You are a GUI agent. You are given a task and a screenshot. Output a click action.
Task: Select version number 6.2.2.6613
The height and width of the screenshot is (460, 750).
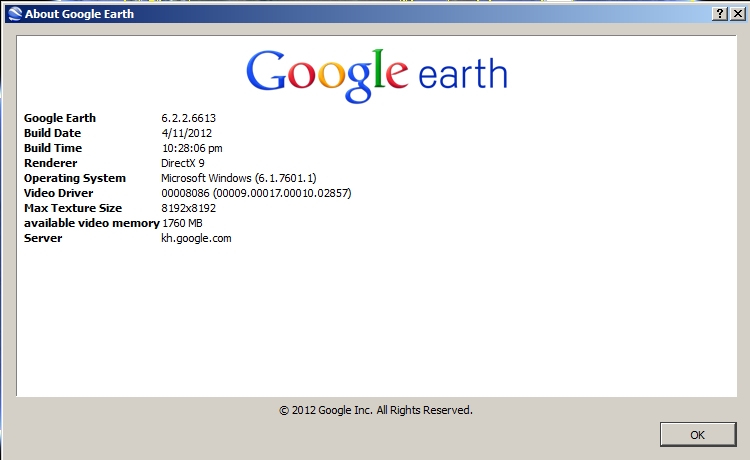(x=188, y=118)
